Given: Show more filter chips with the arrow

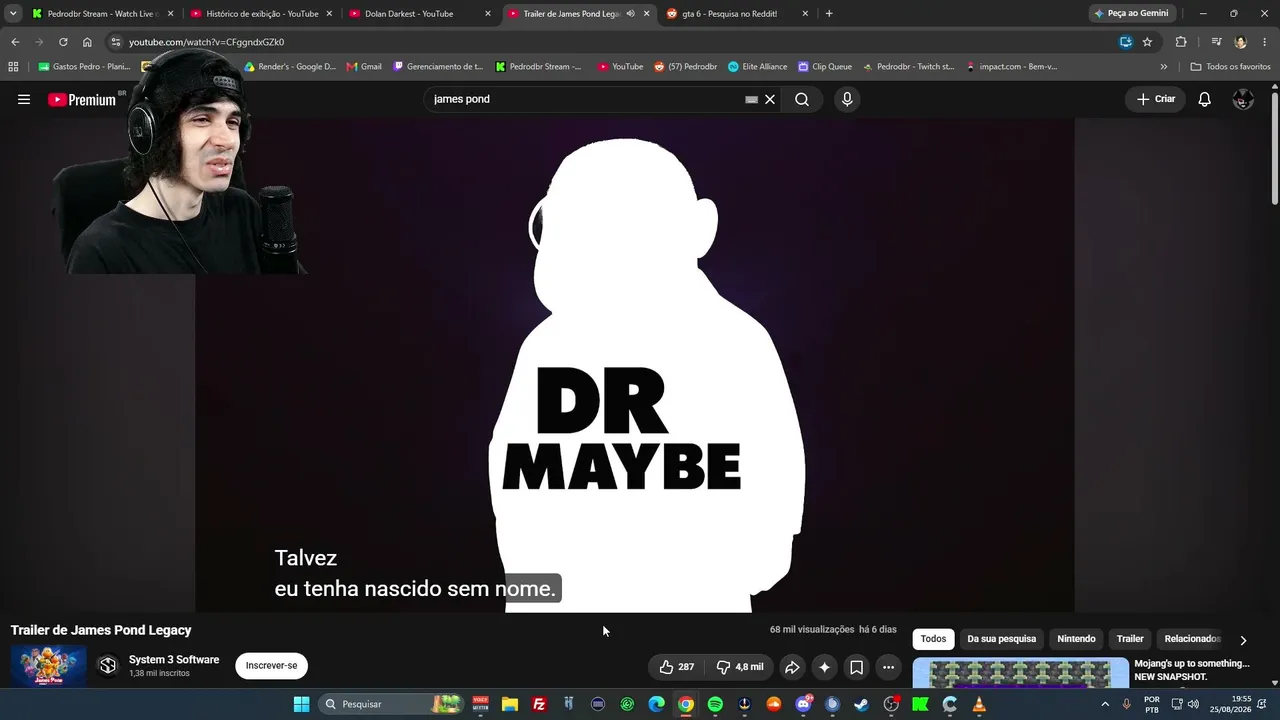Looking at the screenshot, I should click(1243, 640).
